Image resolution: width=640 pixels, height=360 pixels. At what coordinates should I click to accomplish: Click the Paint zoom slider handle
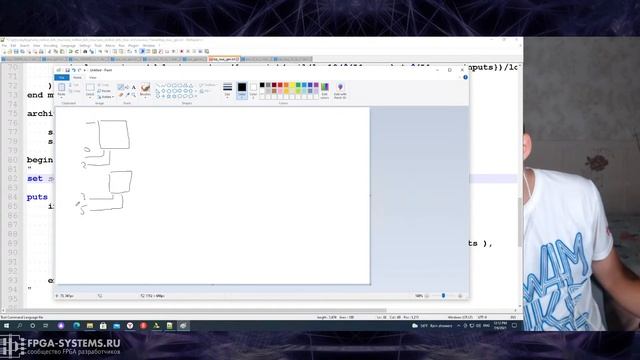(x=443, y=296)
